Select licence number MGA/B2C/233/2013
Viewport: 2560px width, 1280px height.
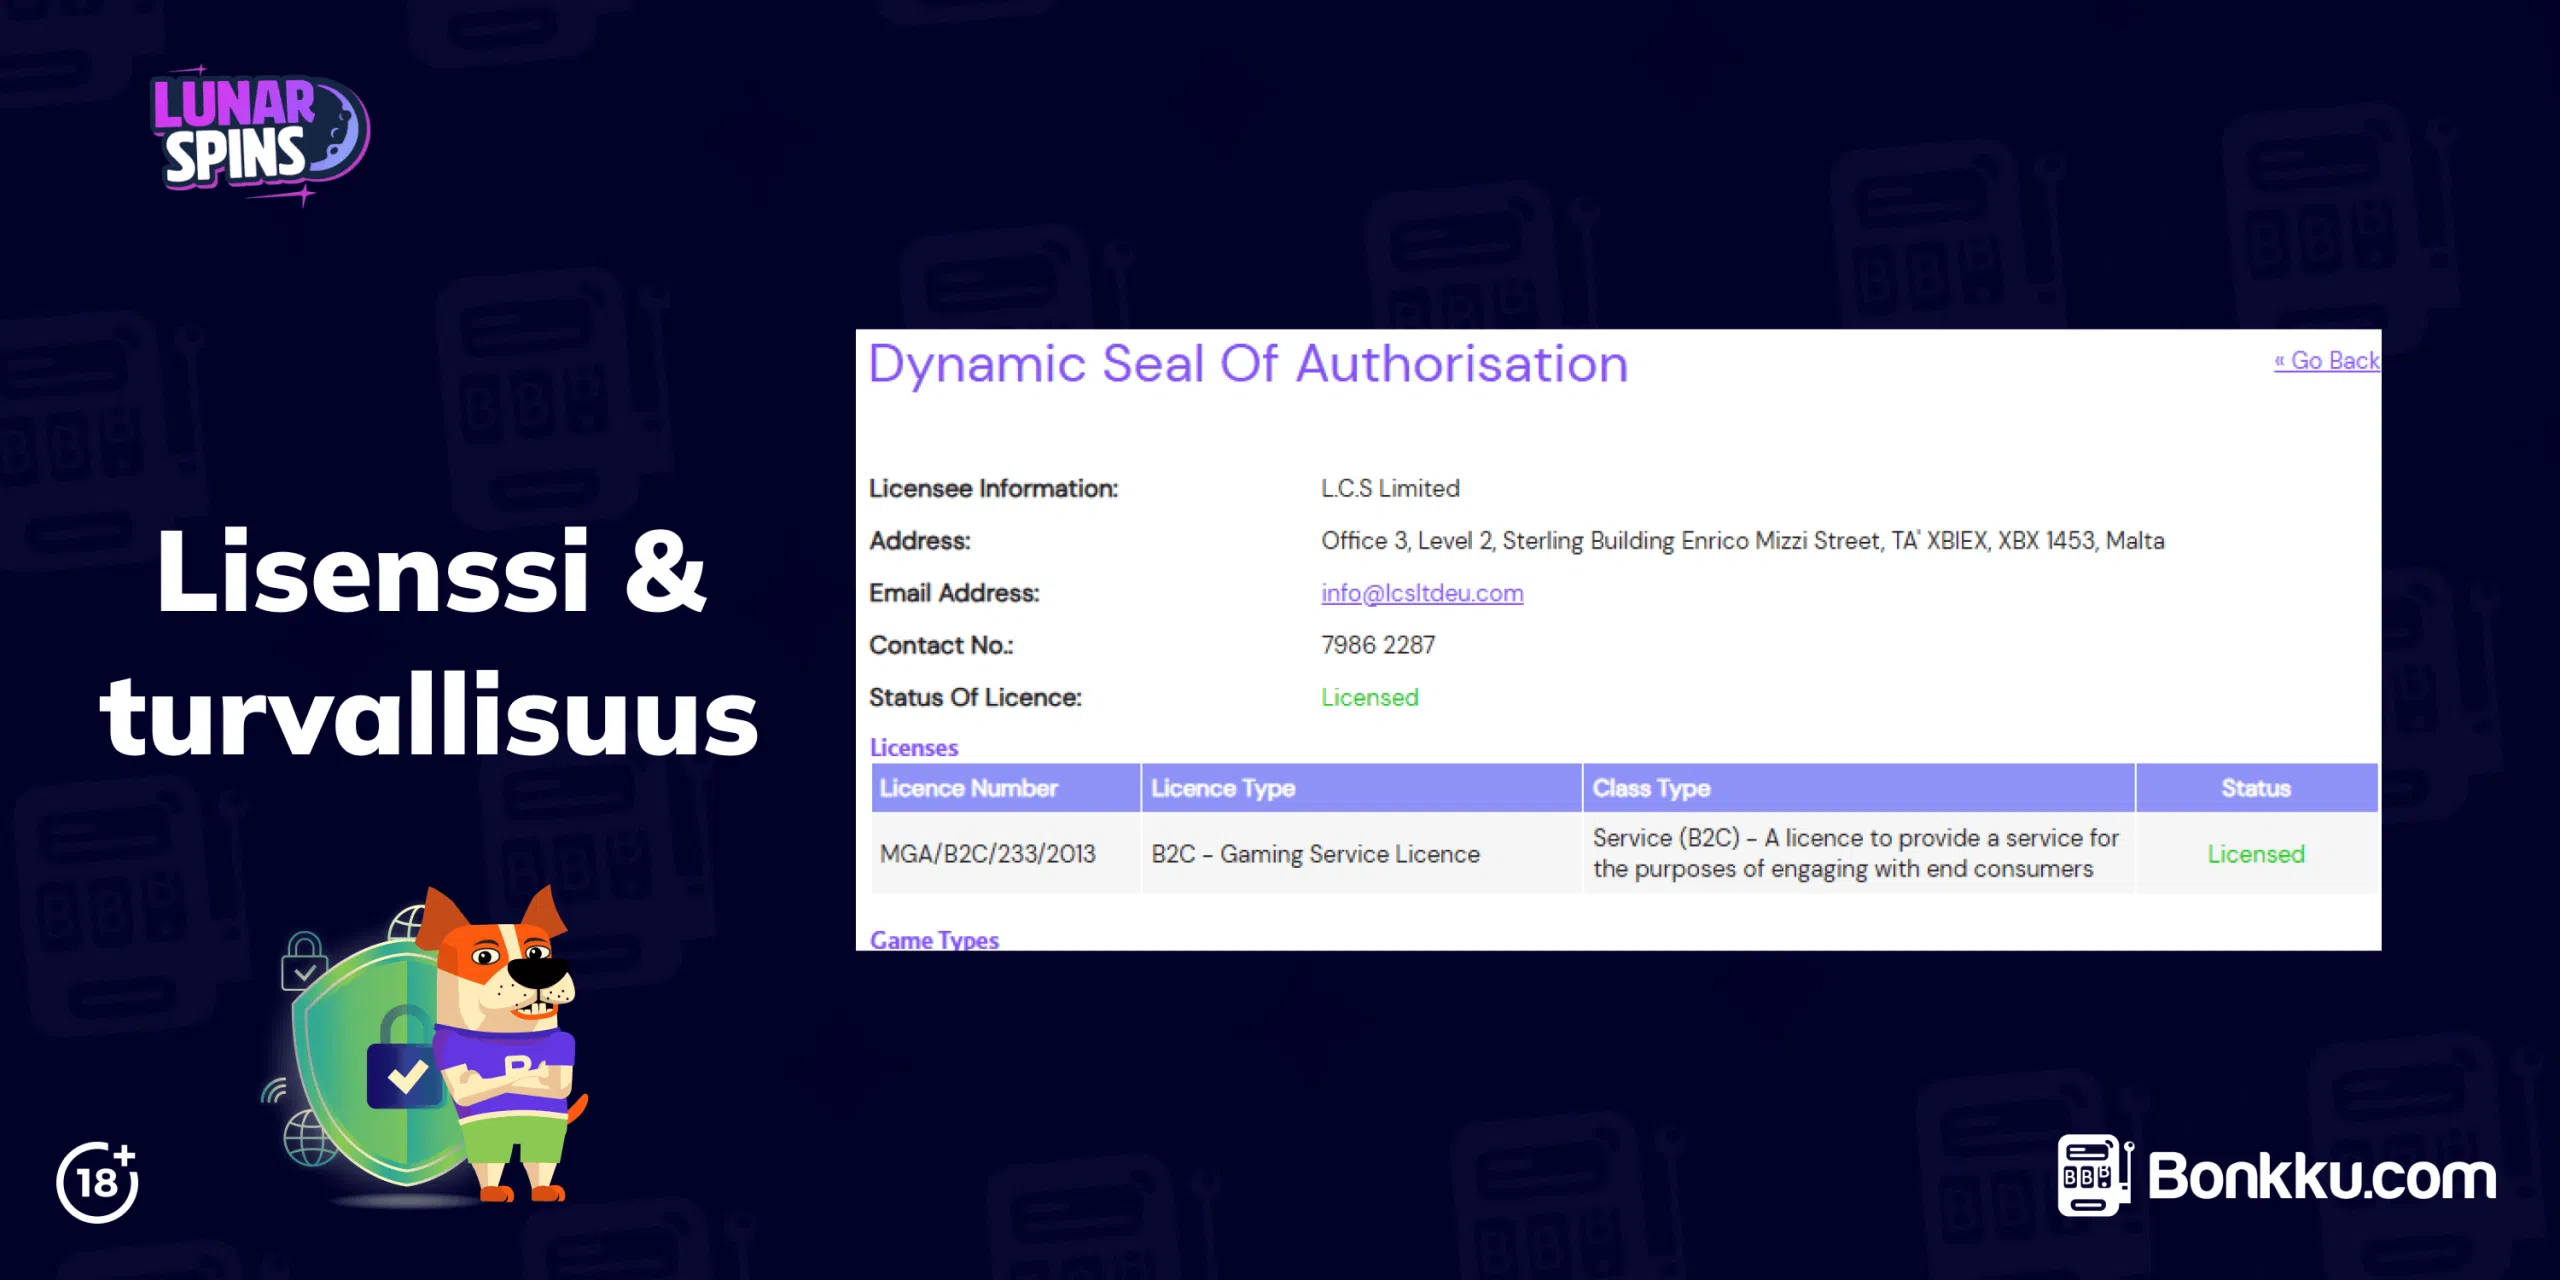point(987,854)
